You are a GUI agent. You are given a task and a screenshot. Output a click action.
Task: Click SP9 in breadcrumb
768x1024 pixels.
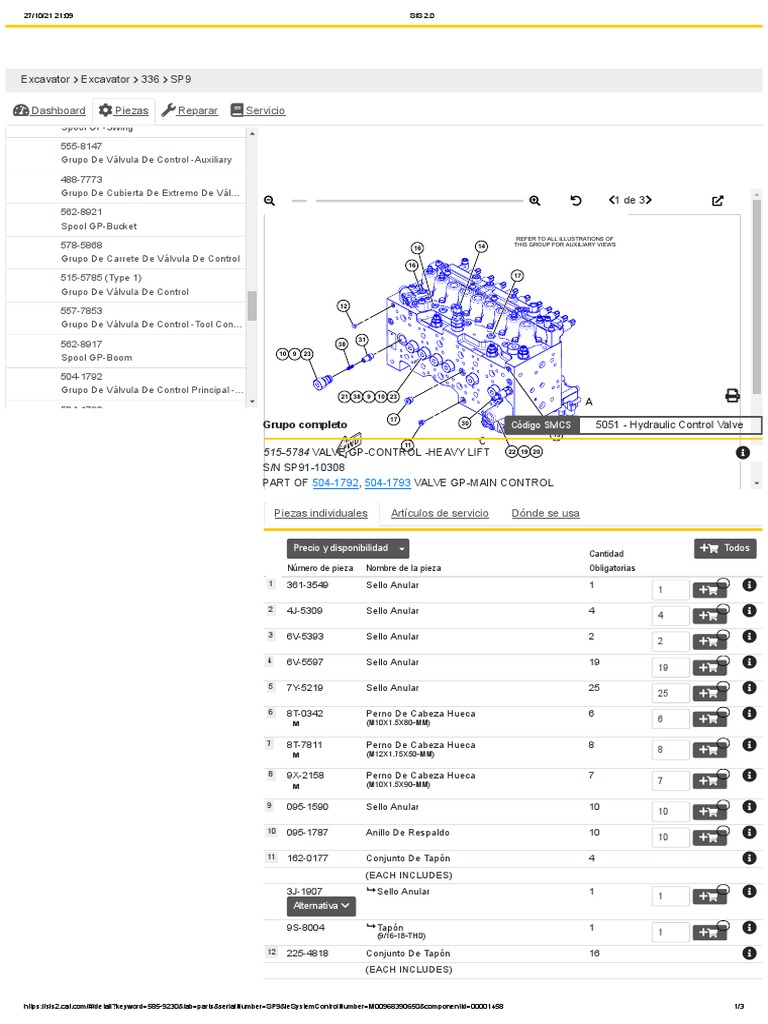click(x=181, y=79)
